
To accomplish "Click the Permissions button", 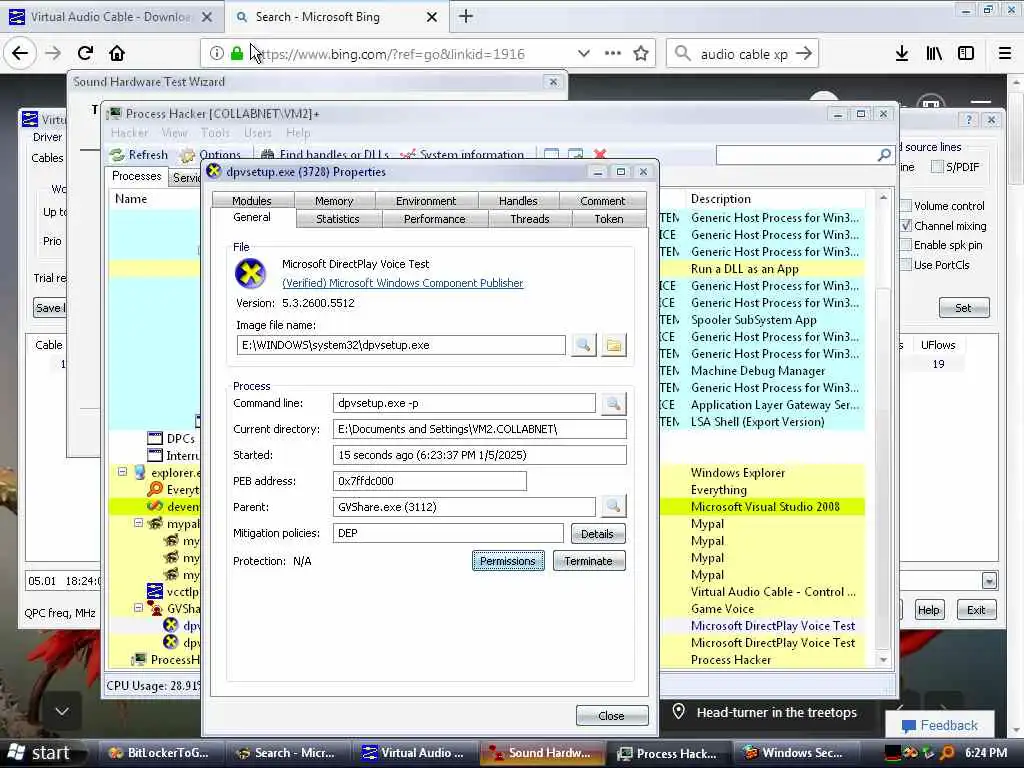I will 508,560.
